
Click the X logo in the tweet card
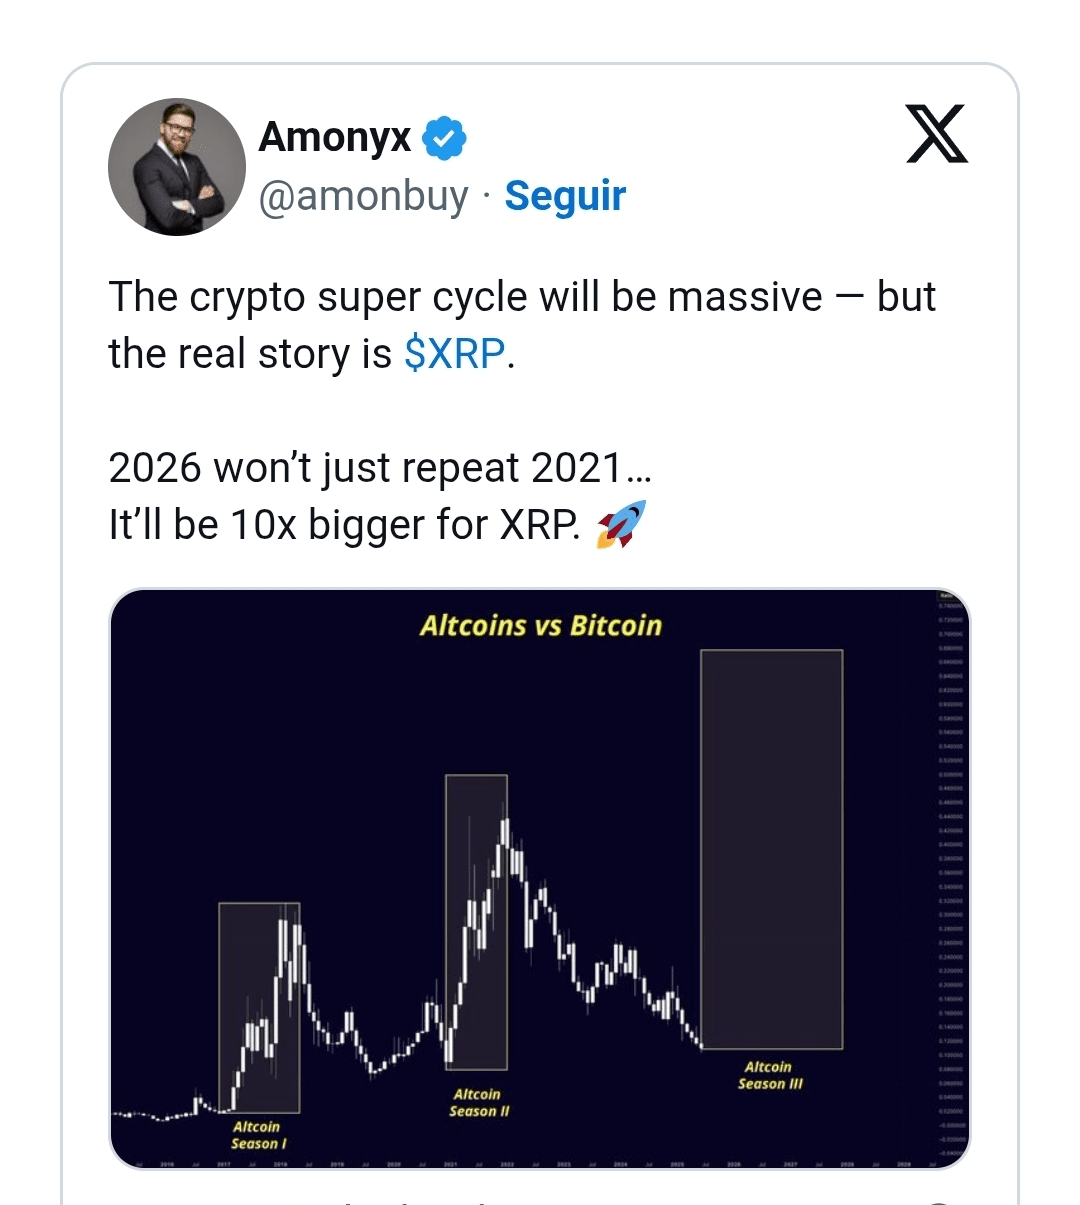(x=937, y=134)
